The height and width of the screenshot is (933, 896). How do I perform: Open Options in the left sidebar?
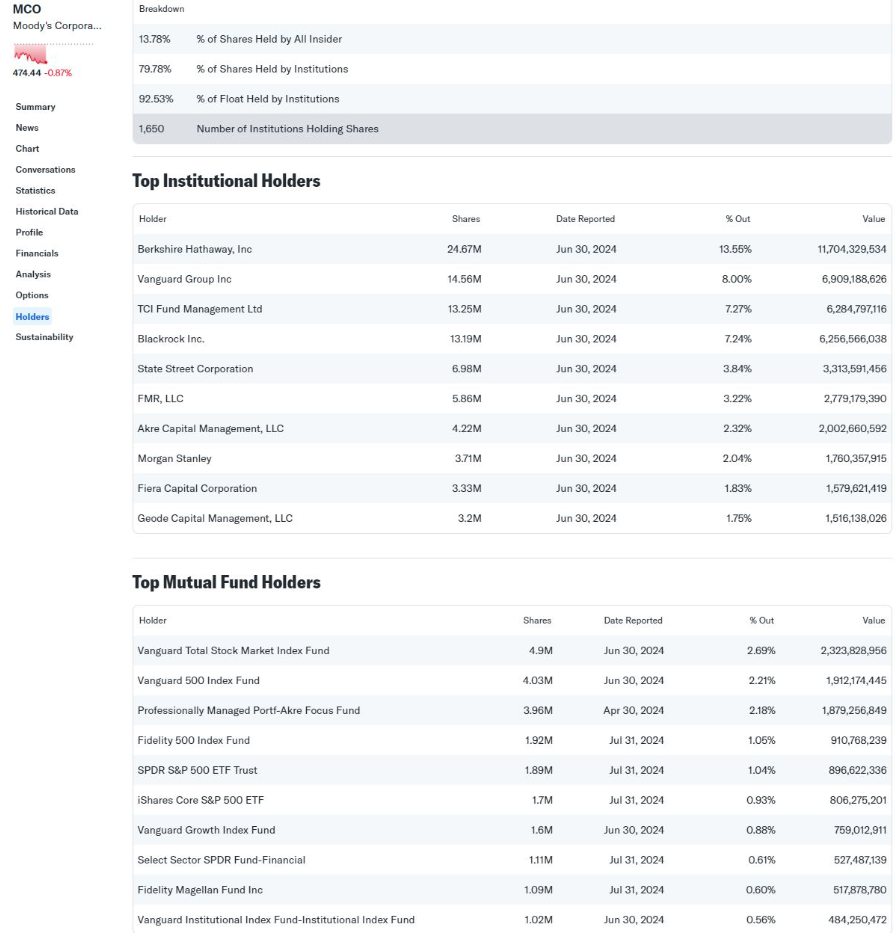click(32, 296)
